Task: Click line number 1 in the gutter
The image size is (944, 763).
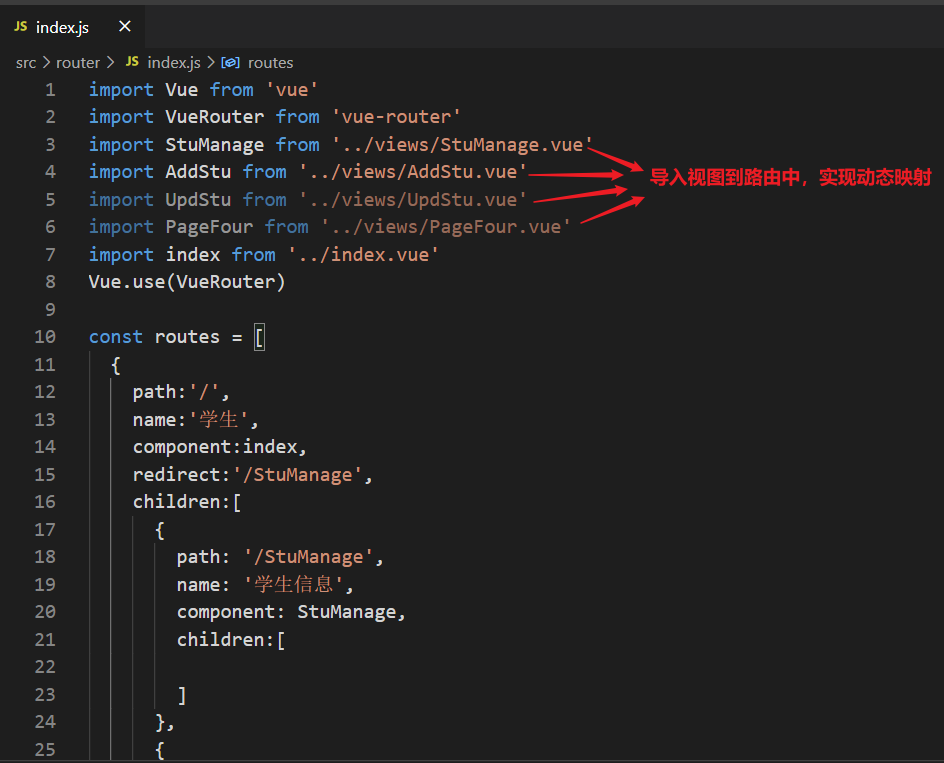Action: (x=49, y=89)
